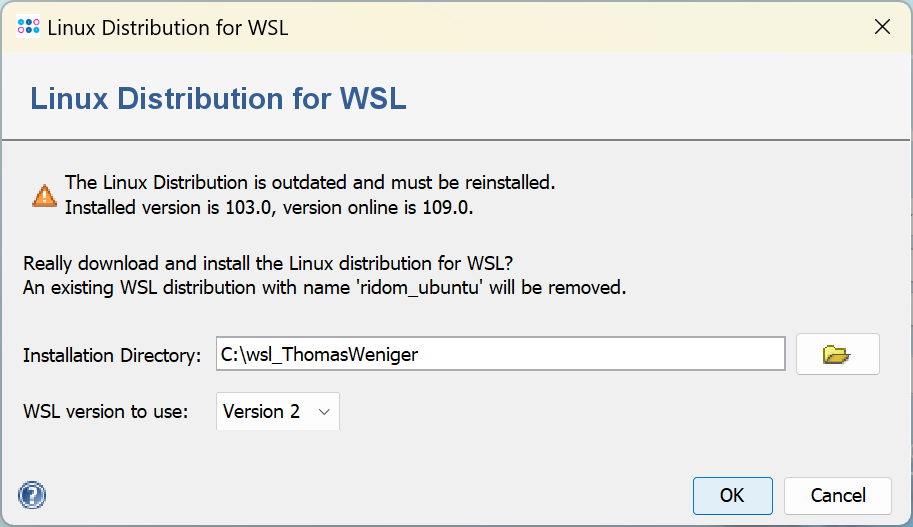Screen dimensions: 913x527
Task: Click the "Really download and install" question text
Action: point(269,264)
